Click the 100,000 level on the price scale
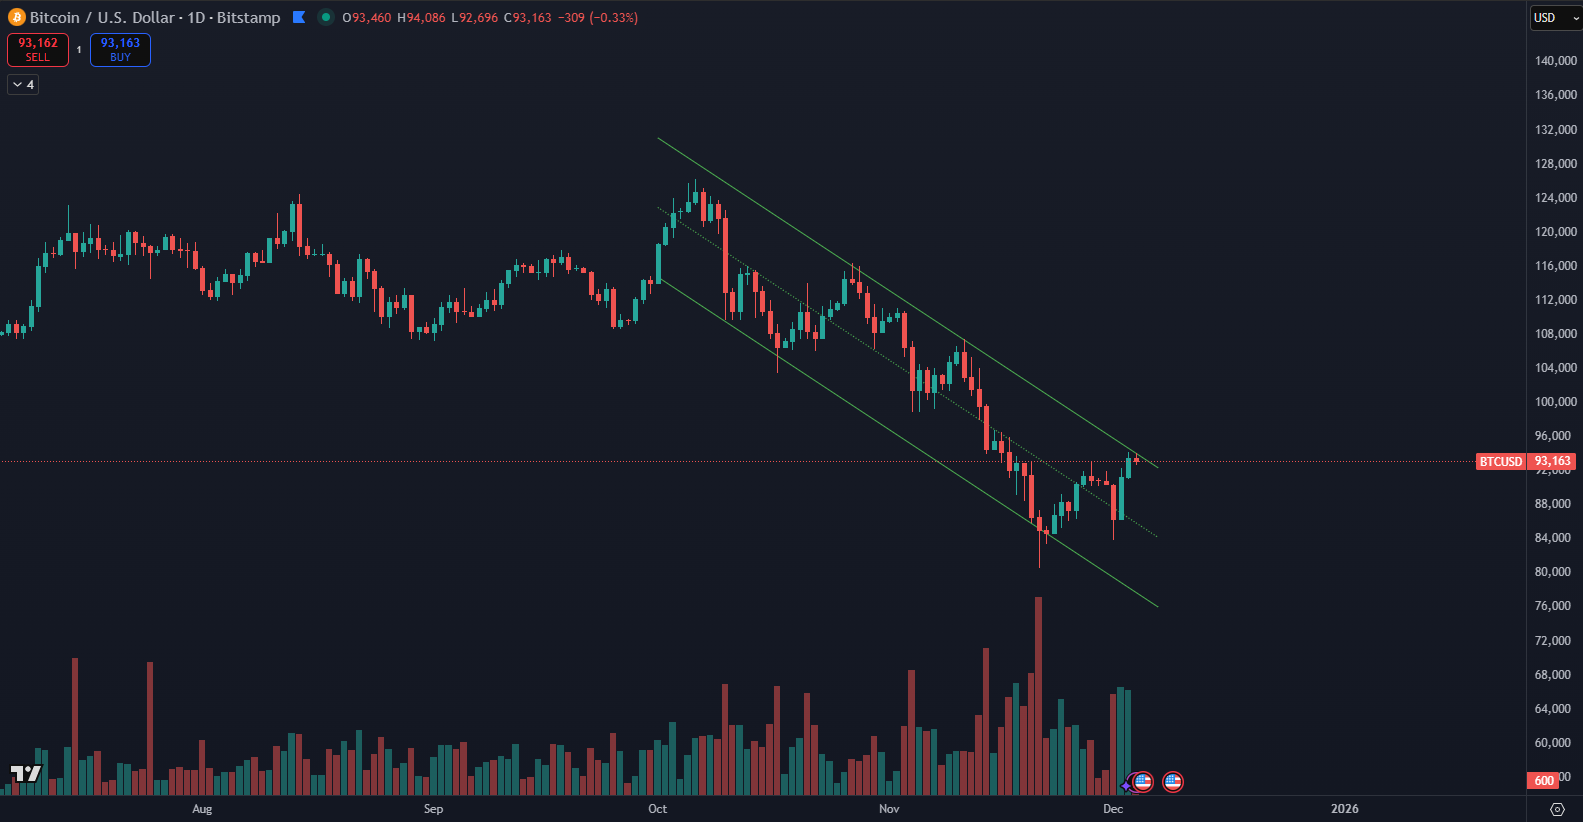Viewport: 1583px width, 822px height. coord(1555,402)
